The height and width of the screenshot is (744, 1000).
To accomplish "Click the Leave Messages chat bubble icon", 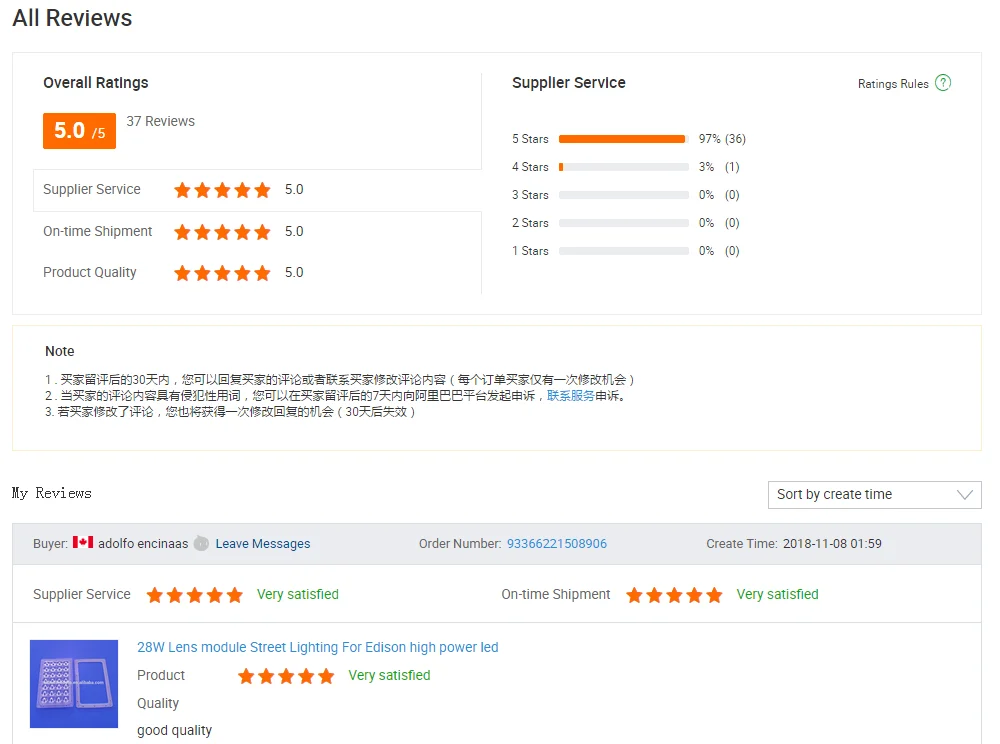I will [201, 543].
